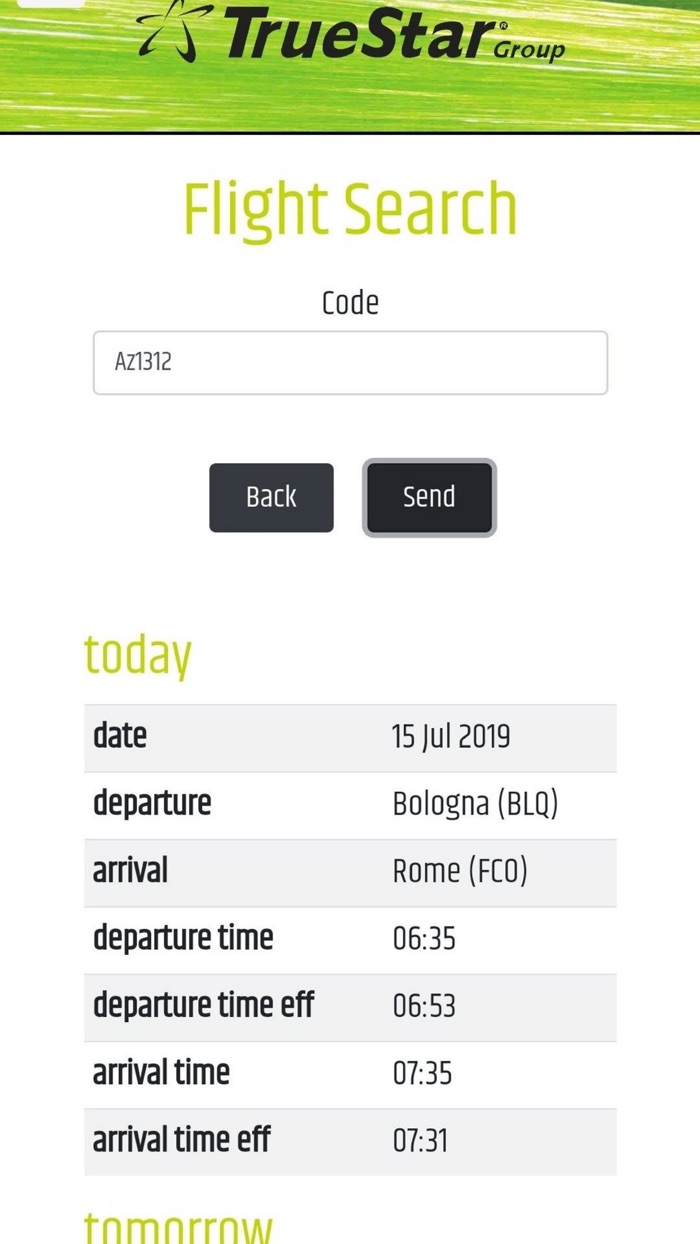Select the arrival label in the table
Viewport: 700px width, 1244px height.
pyautogui.click(x=130, y=871)
